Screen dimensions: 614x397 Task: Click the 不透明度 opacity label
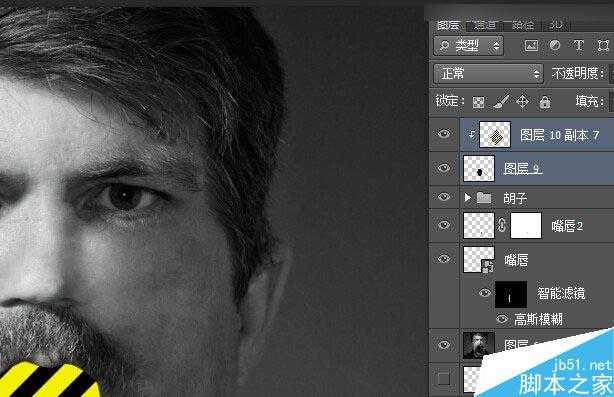[x=577, y=73]
